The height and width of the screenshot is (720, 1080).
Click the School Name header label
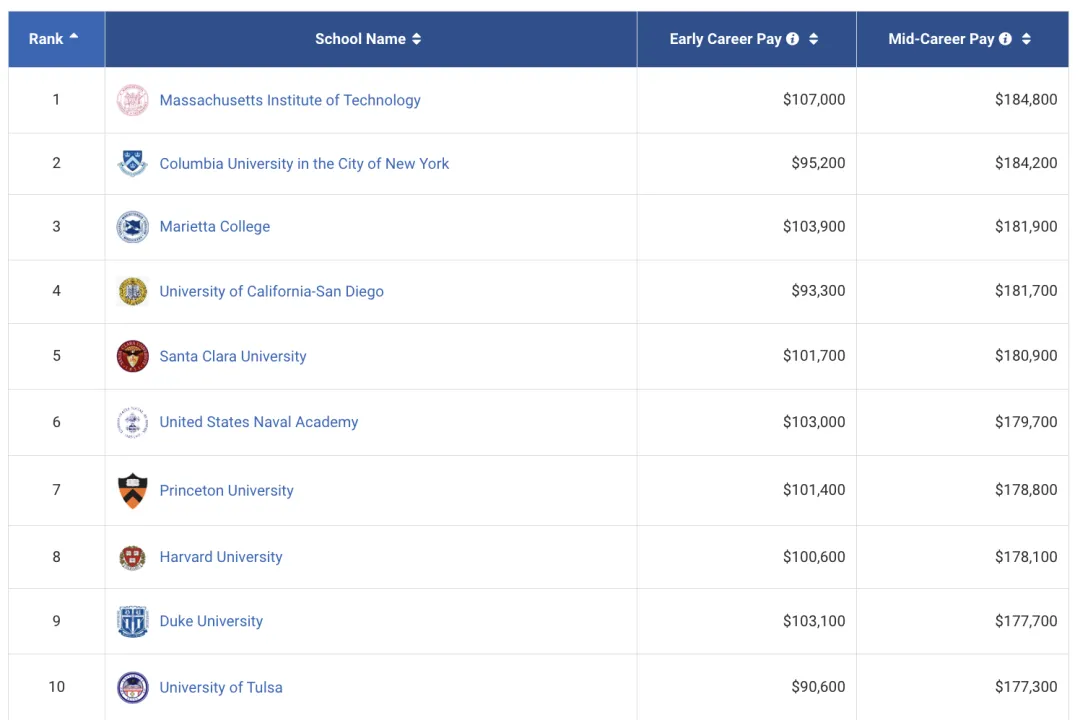pos(360,39)
